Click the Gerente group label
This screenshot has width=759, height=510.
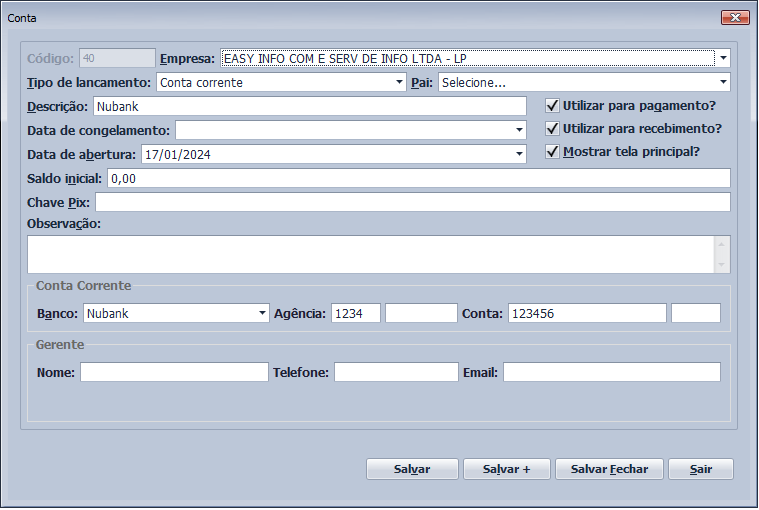[x=60, y=345]
